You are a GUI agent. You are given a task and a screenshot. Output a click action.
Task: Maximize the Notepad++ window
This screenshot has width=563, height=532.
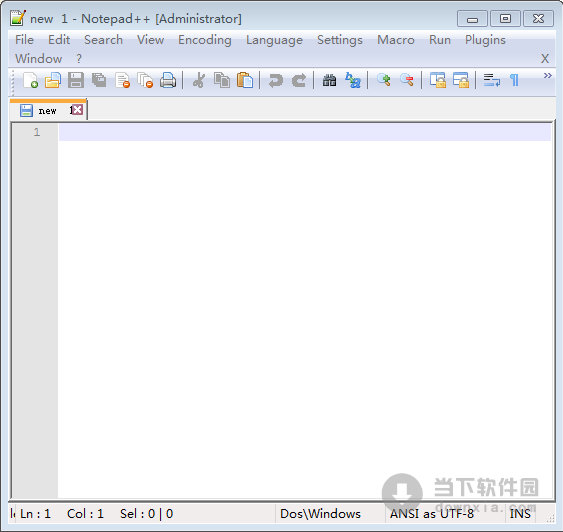505,19
